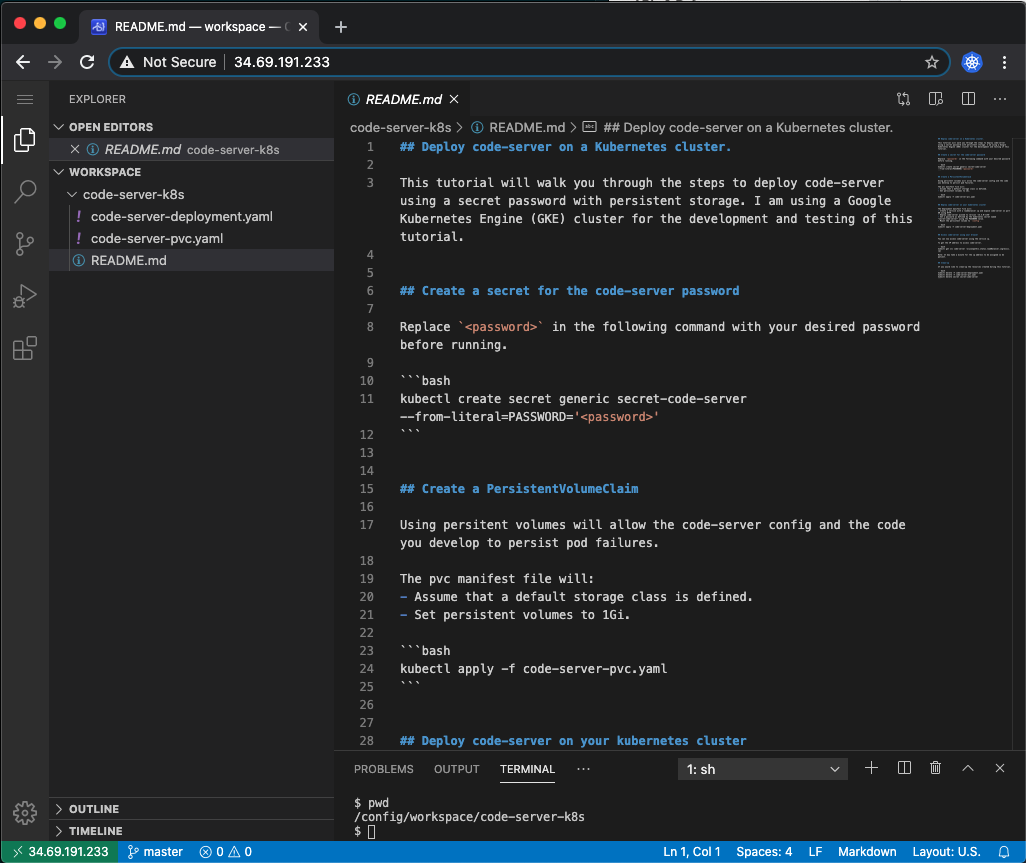Click the EXPLORER sidebar title
This screenshot has height=863, width=1026.
point(97,99)
